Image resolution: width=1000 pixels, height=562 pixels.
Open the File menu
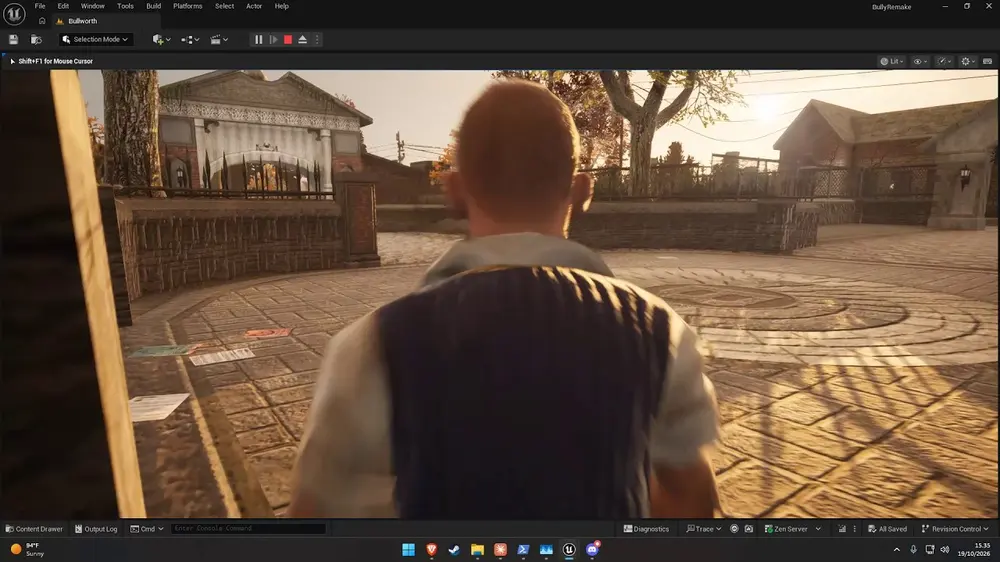tap(40, 6)
